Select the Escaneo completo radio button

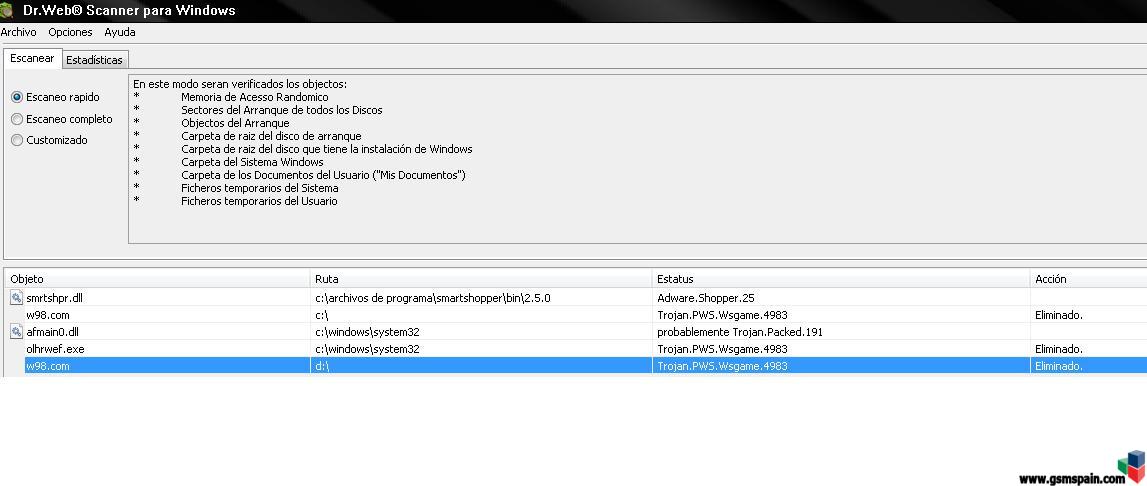click(x=17, y=119)
